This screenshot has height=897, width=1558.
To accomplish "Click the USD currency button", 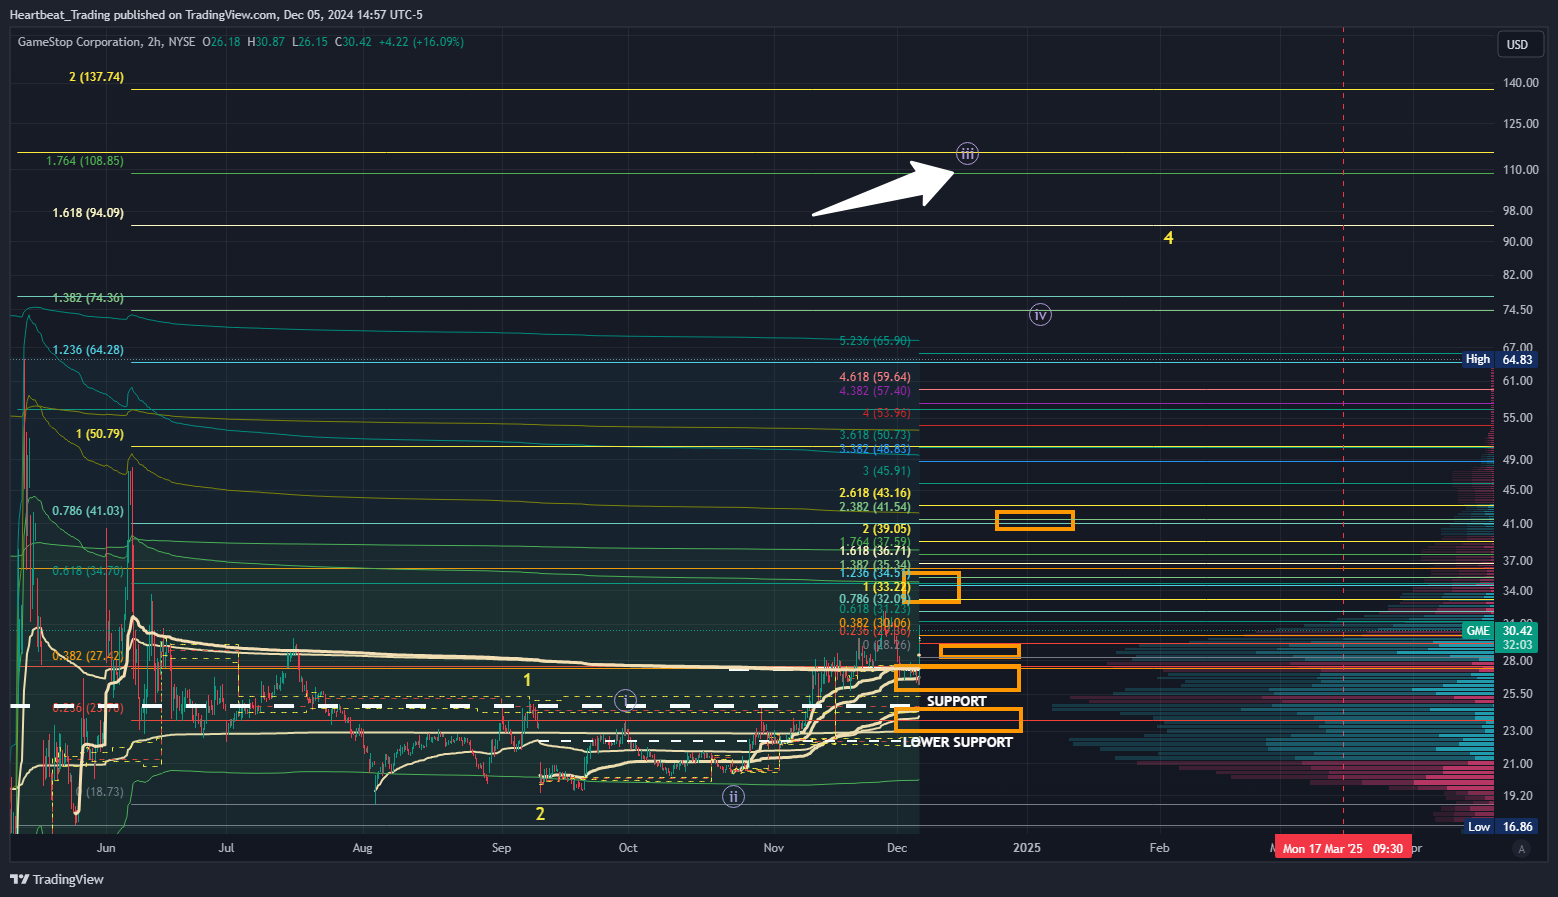I will pos(1518,44).
